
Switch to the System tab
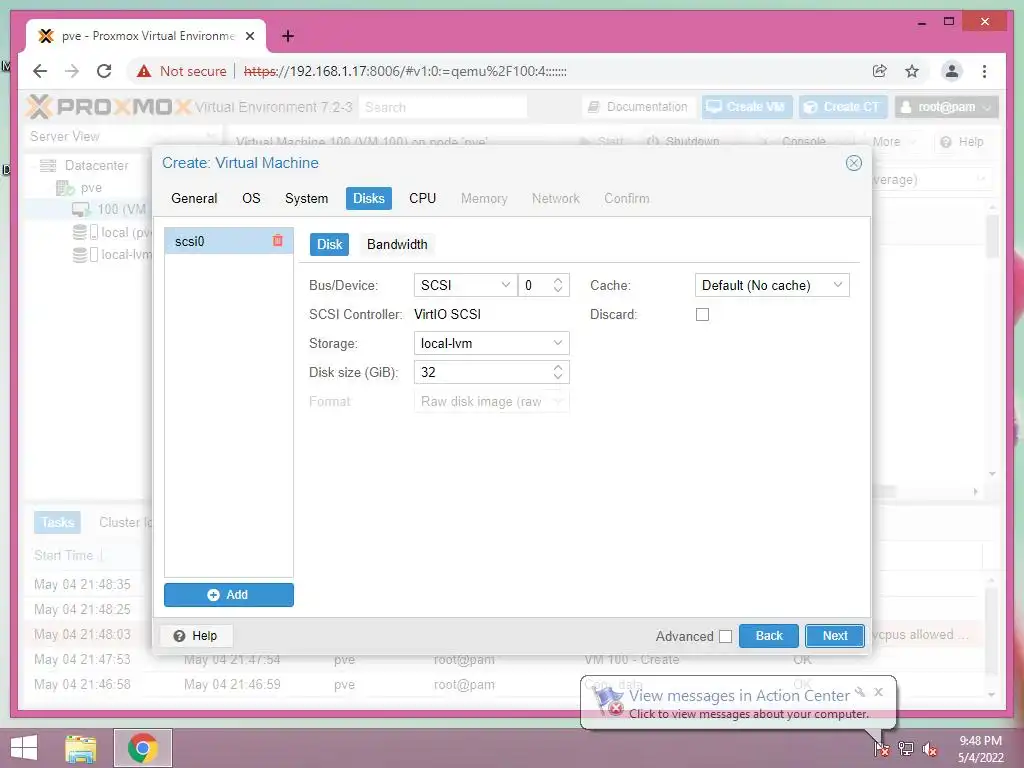306,199
